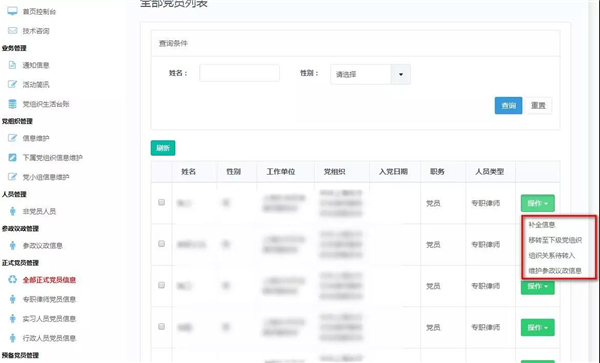Viewport: 600px width, 363px height.
Task: Open 行政人员党员信息 person icon
Action: click(x=13, y=338)
